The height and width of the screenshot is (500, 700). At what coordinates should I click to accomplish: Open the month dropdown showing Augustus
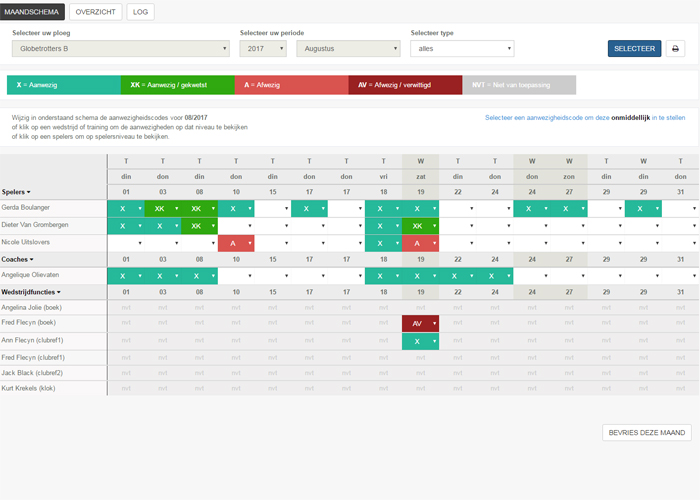click(348, 49)
